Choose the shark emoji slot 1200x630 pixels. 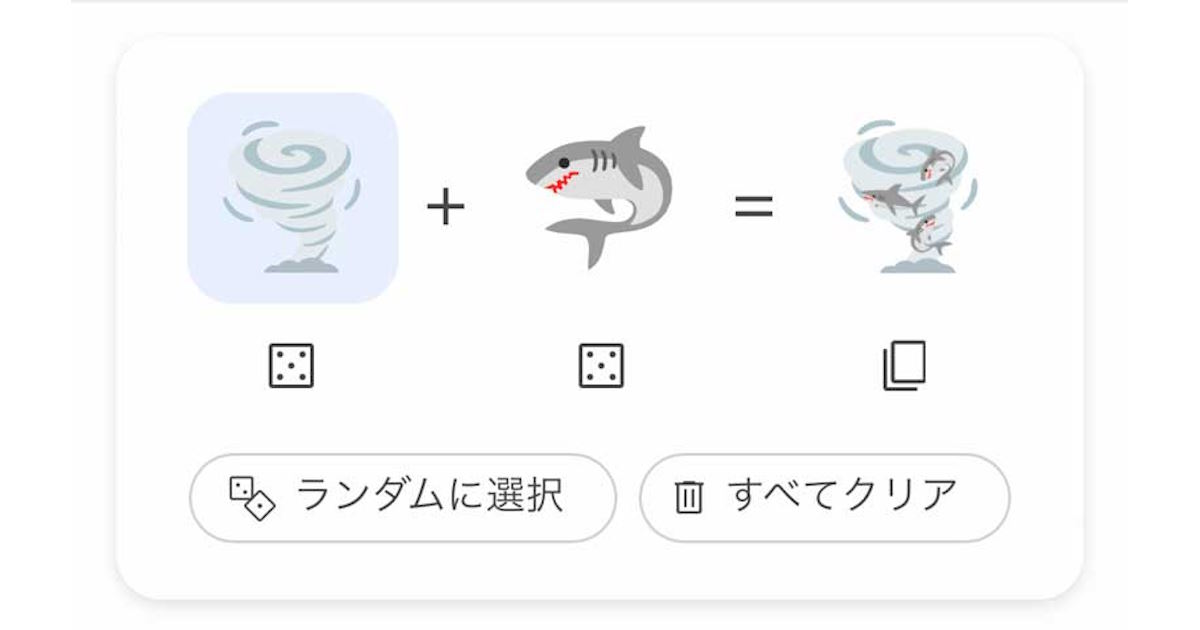coord(600,197)
